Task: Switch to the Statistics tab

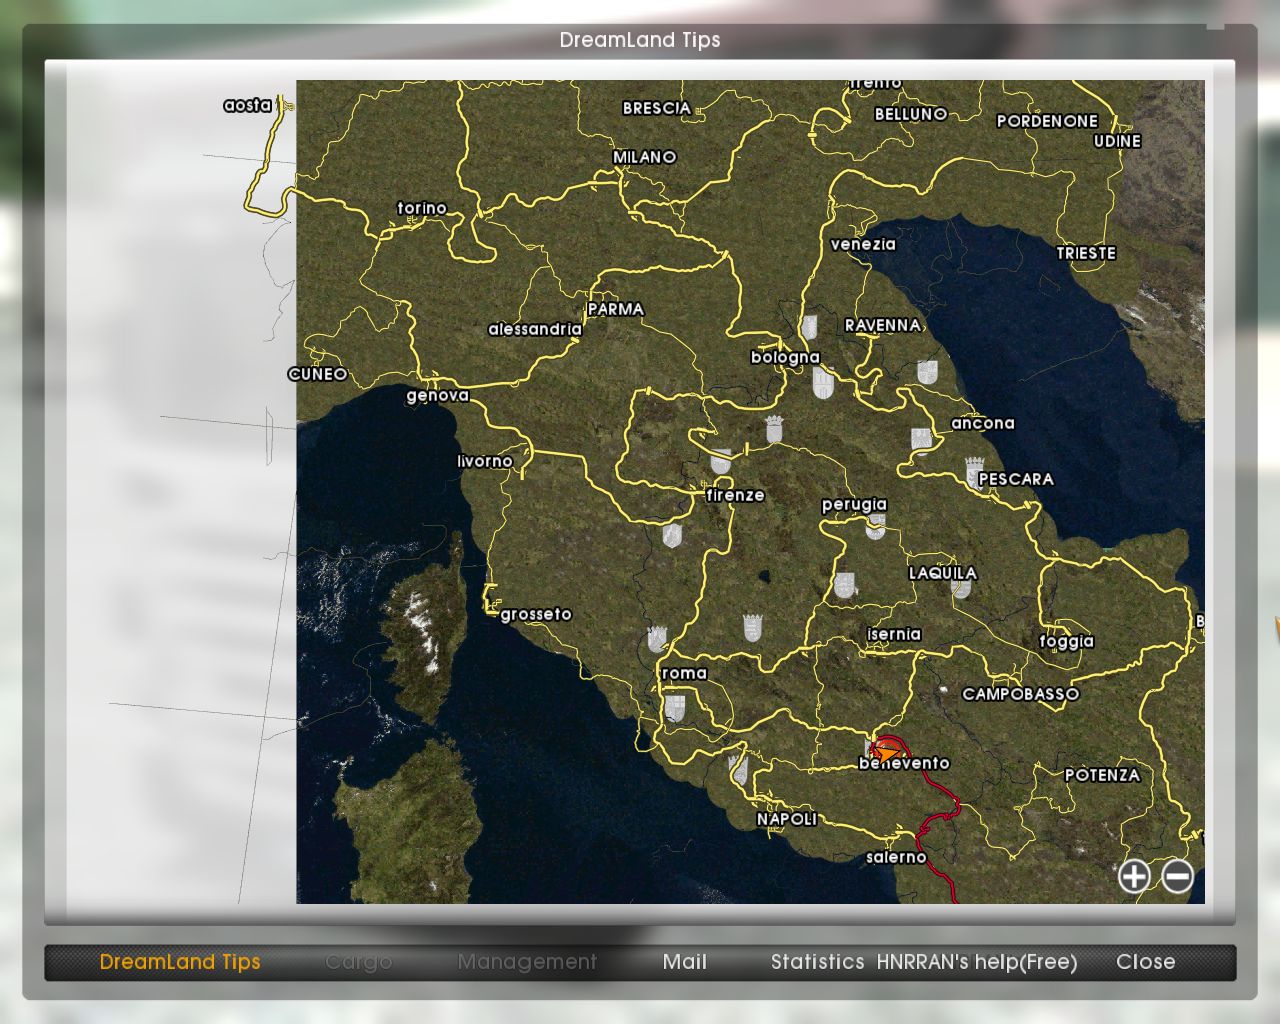Action: 817,962
